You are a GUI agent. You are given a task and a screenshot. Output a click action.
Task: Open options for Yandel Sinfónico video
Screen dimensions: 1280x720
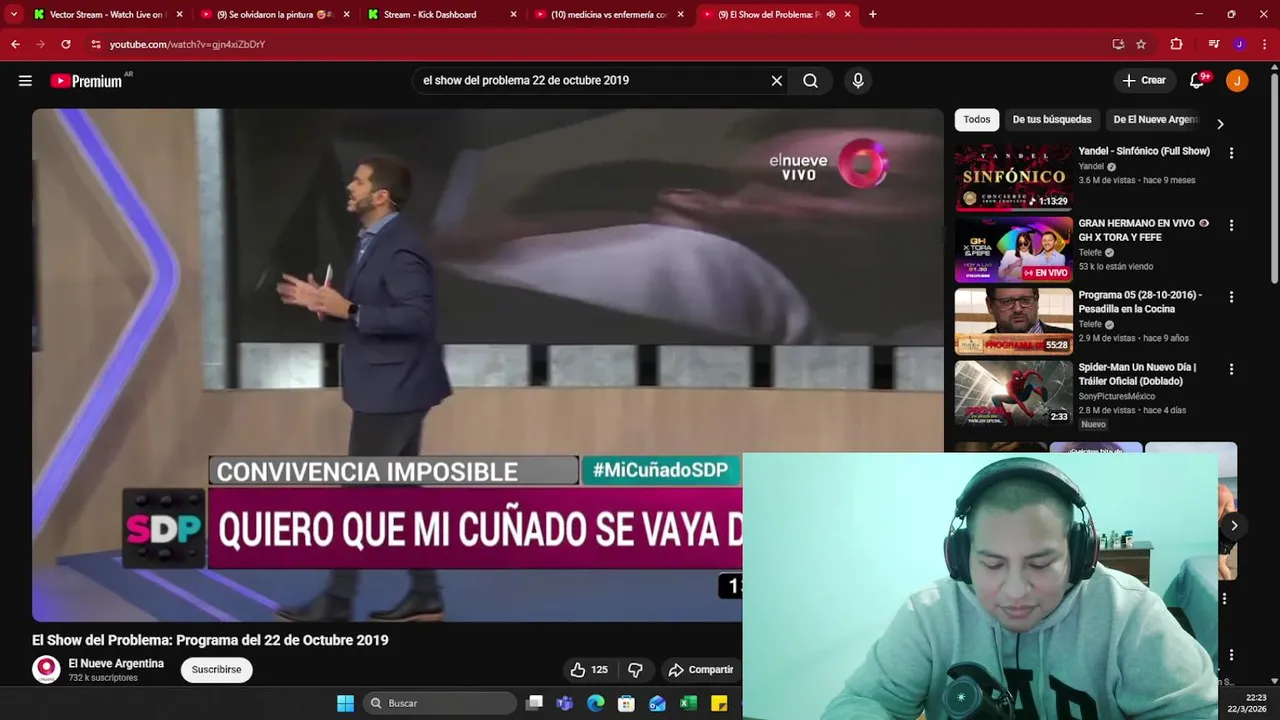tap(1231, 153)
